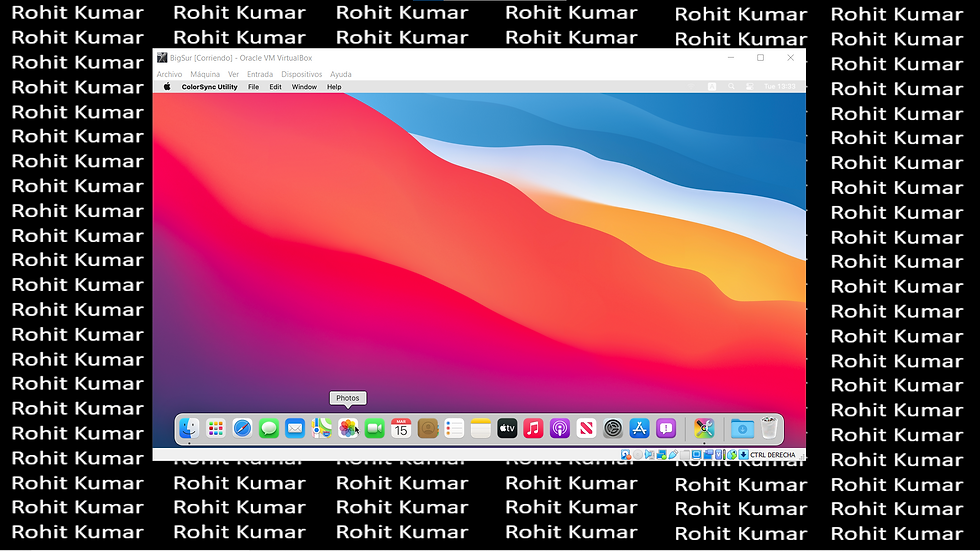Open Messages in the Dock
Image resolution: width=980 pixels, height=551 pixels.
click(269, 429)
